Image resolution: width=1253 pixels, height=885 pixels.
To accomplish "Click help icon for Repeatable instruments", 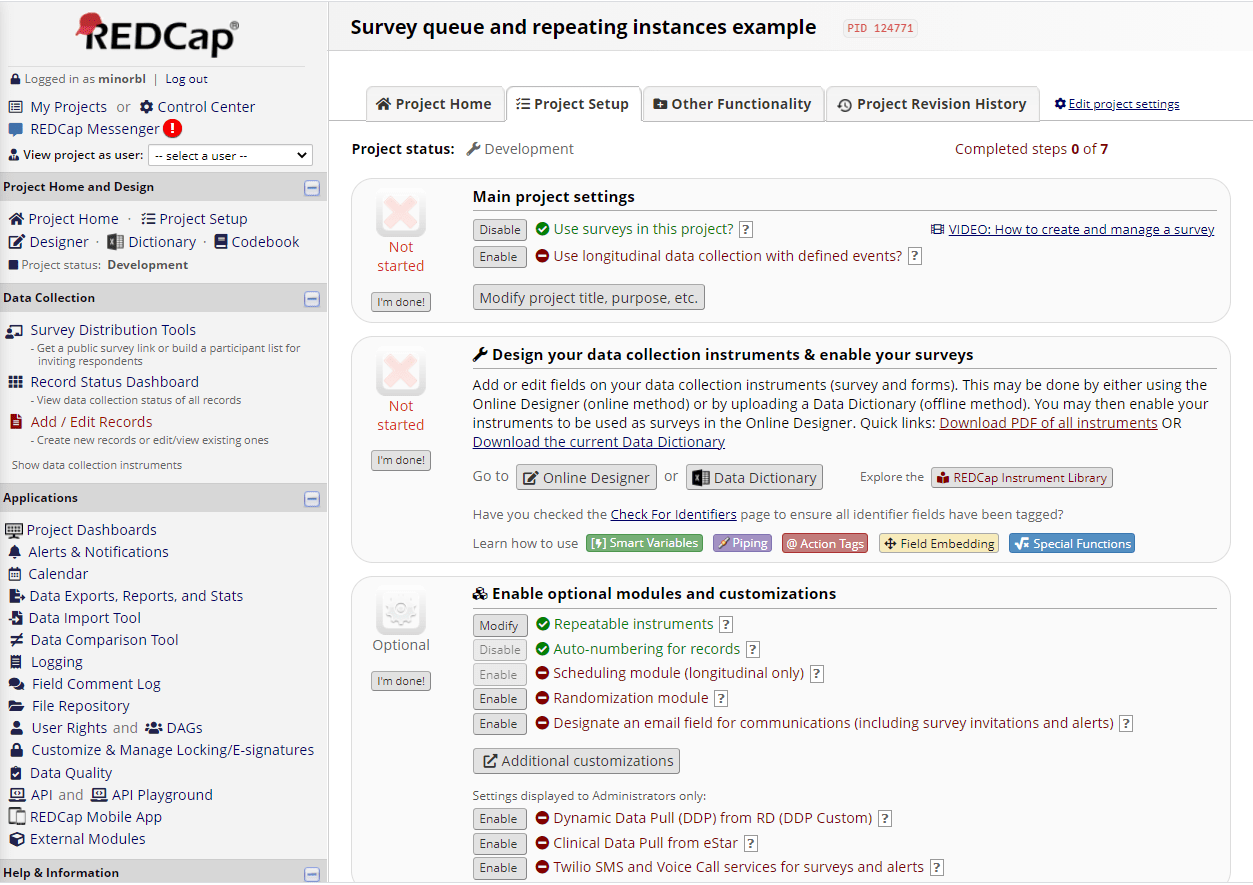I will [726, 624].
